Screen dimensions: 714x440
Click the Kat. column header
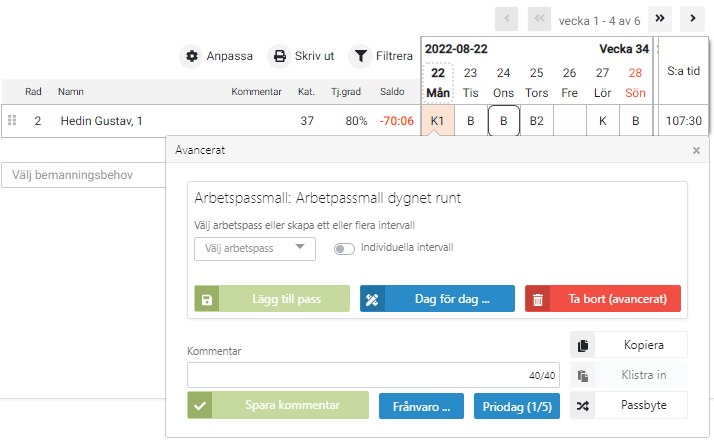306,92
